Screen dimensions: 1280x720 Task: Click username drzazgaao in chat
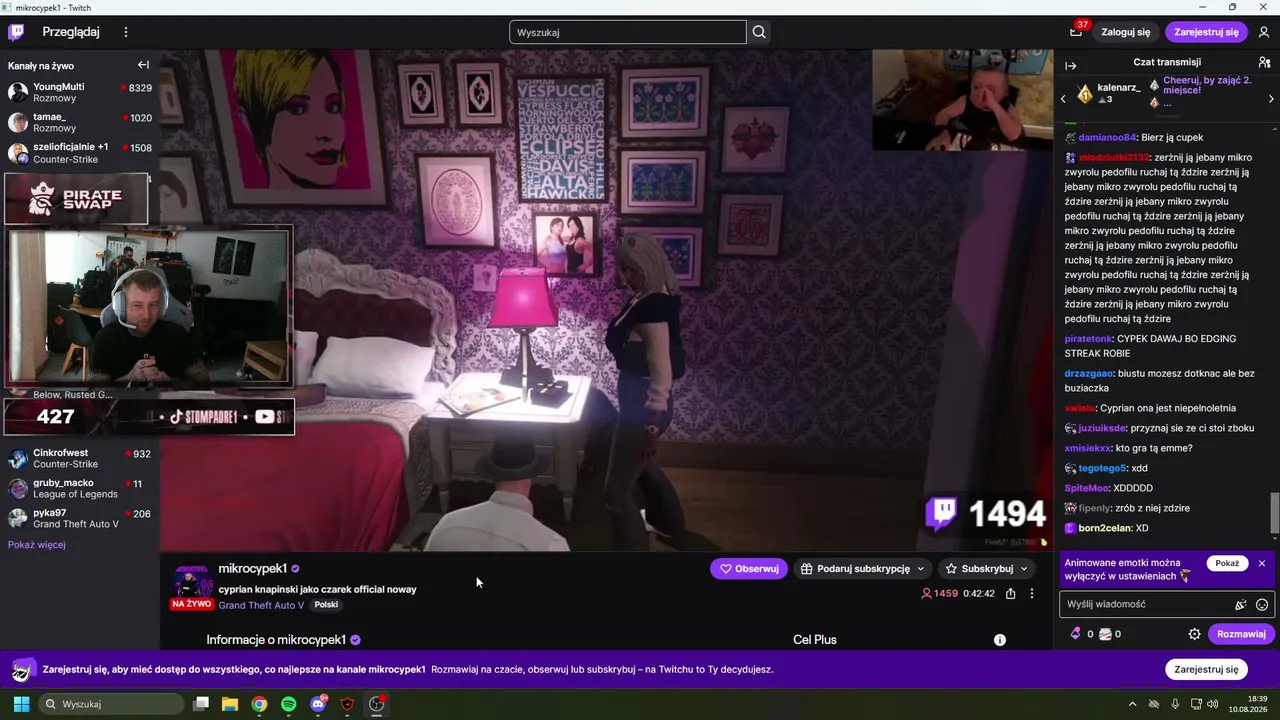[x=1089, y=373]
